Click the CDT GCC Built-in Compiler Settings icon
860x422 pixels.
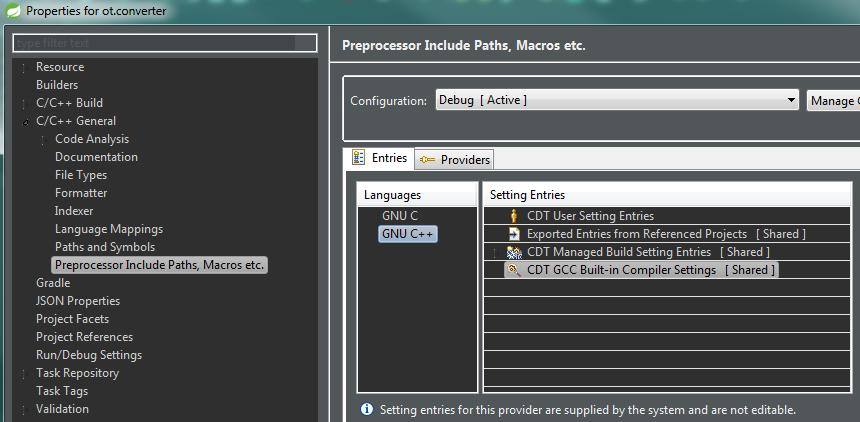pos(514,270)
